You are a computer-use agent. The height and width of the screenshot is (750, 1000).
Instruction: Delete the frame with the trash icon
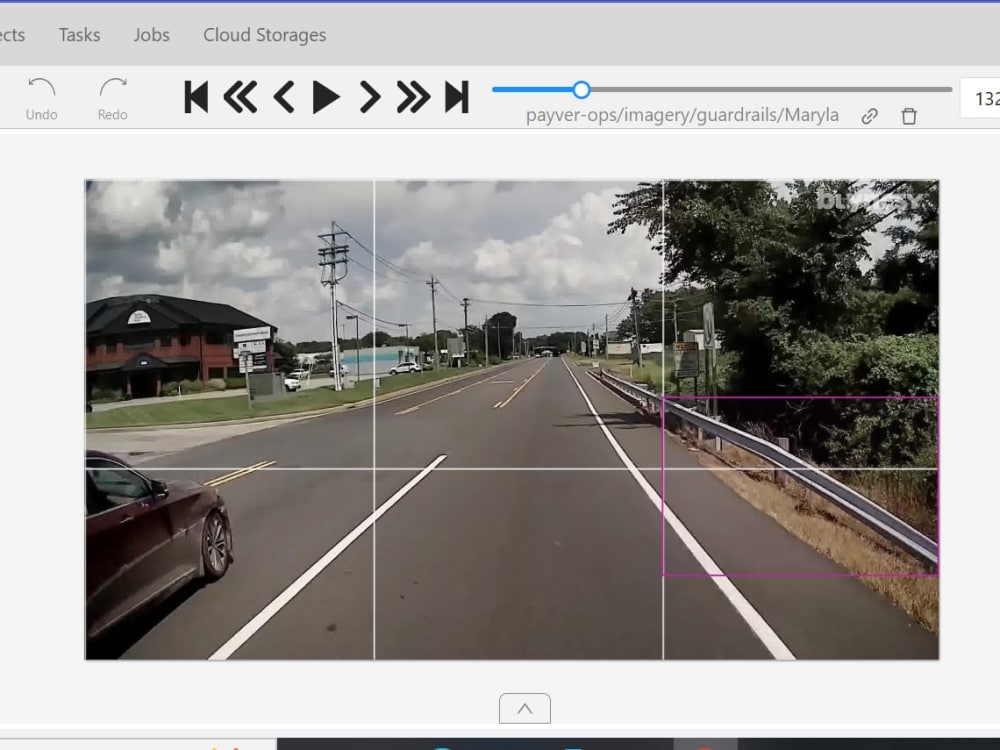pyautogui.click(x=909, y=116)
